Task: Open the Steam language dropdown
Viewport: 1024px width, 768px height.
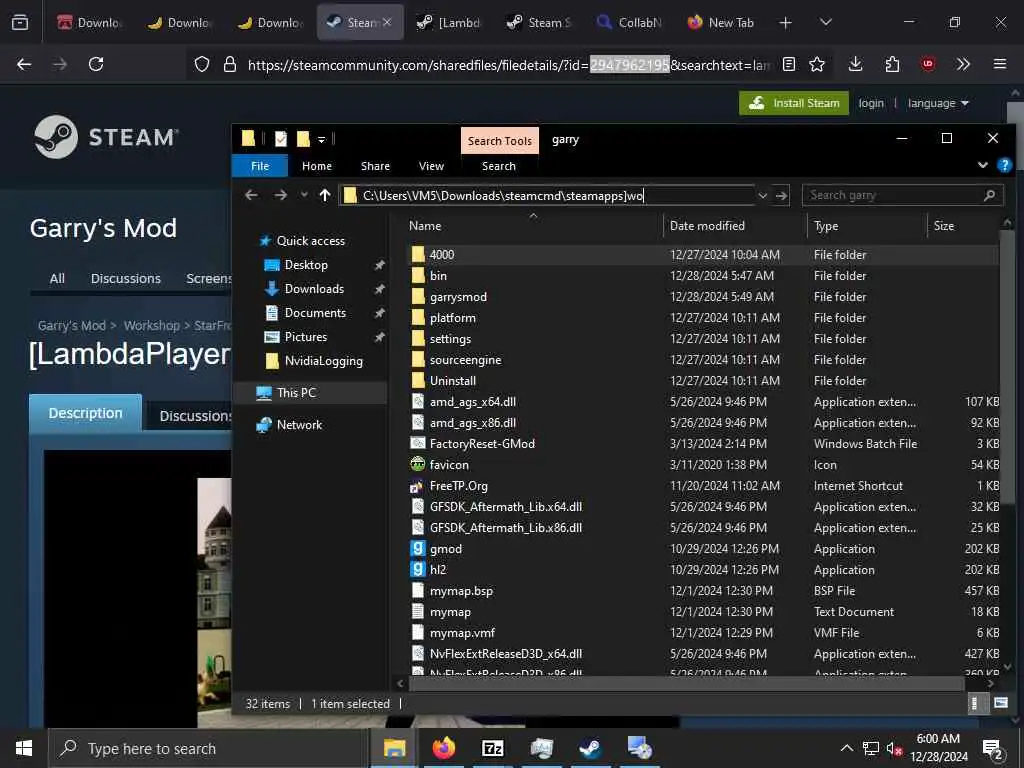Action: click(x=938, y=103)
